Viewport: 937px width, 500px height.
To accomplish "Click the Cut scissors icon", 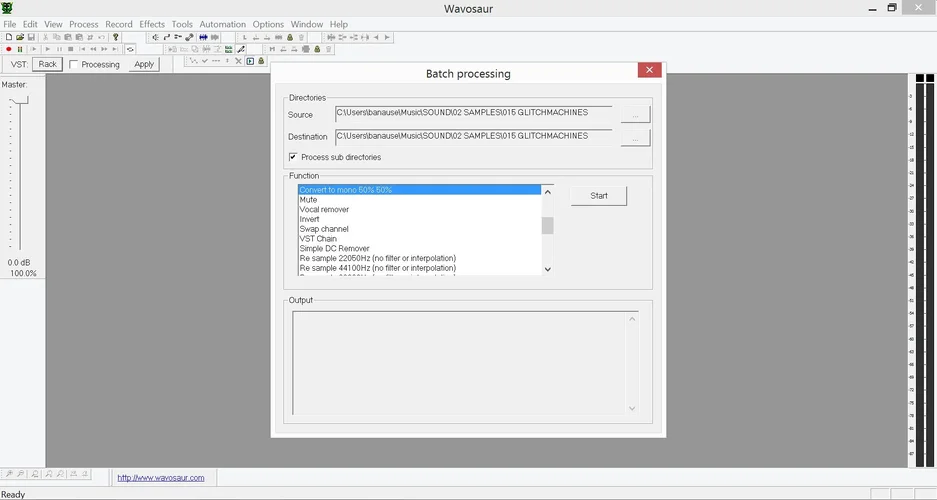I will [45, 37].
